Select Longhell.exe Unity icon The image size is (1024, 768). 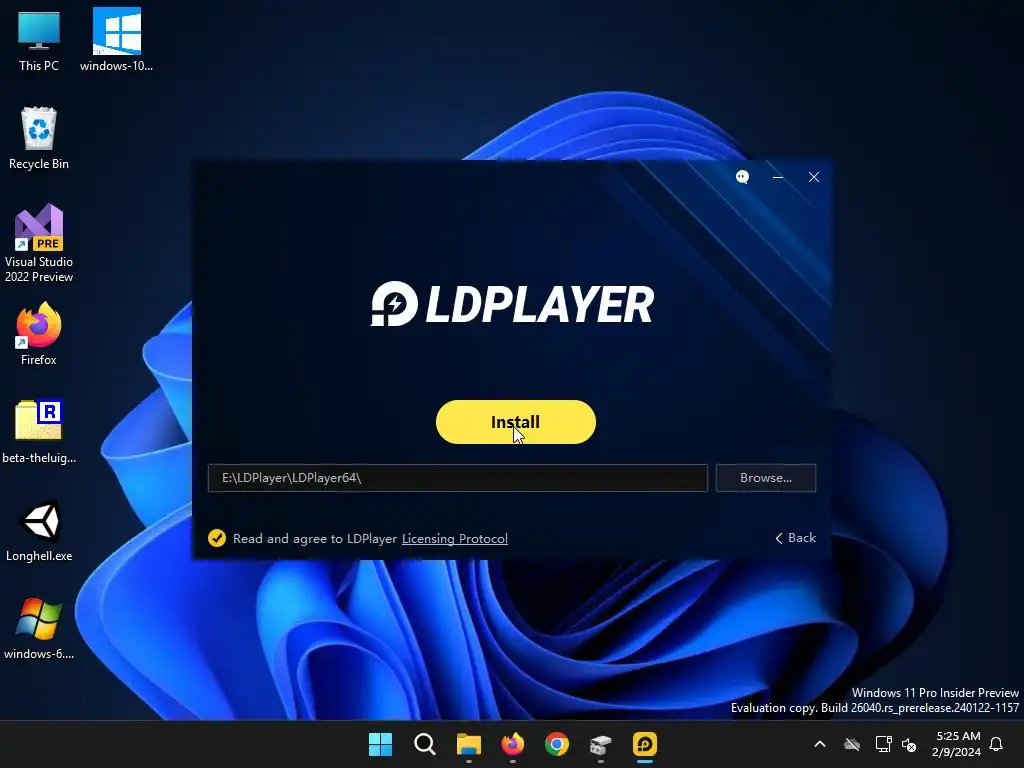(39, 530)
